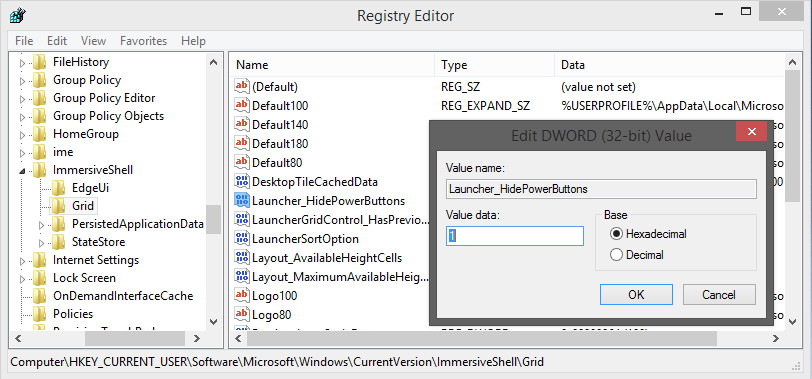
Task: Select the LauncherGridControl_HasPrevio... value name
Action: (x=340, y=220)
